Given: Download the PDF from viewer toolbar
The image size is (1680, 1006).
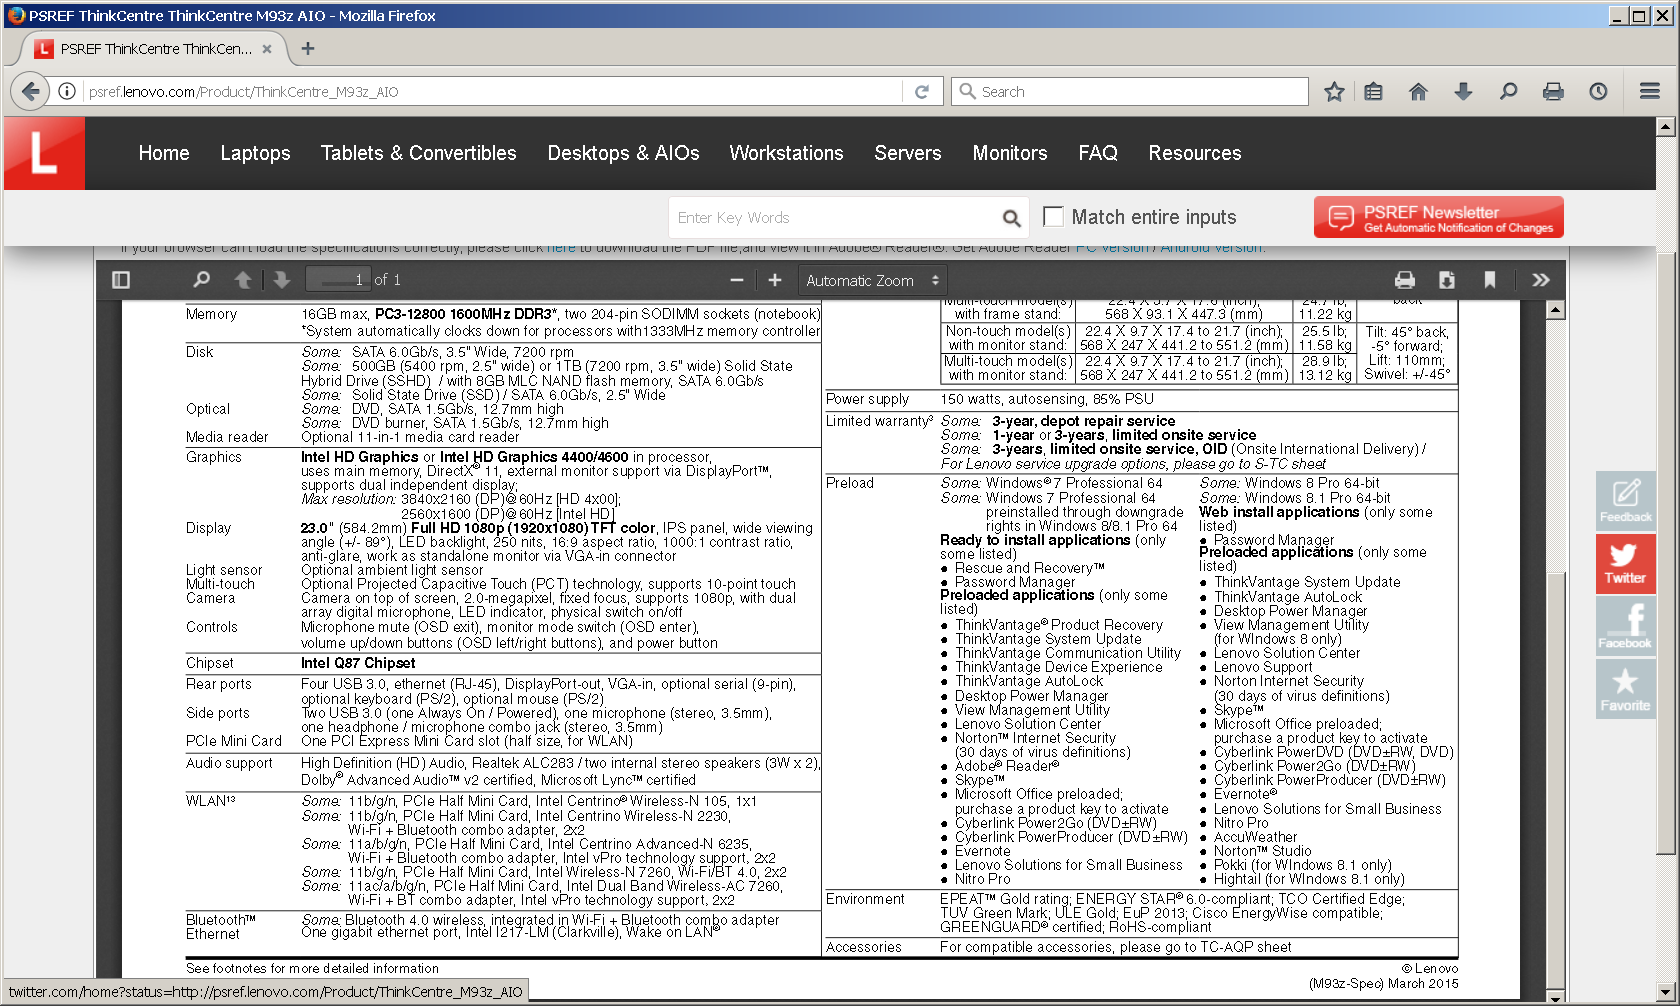Looking at the screenshot, I should (1447, 280).
